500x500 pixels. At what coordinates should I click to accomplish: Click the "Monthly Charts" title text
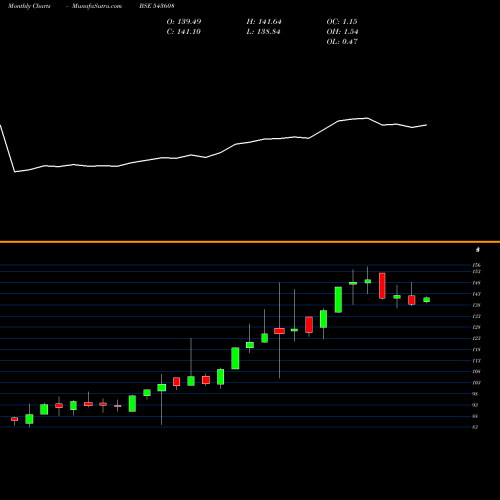coord(29,6)
